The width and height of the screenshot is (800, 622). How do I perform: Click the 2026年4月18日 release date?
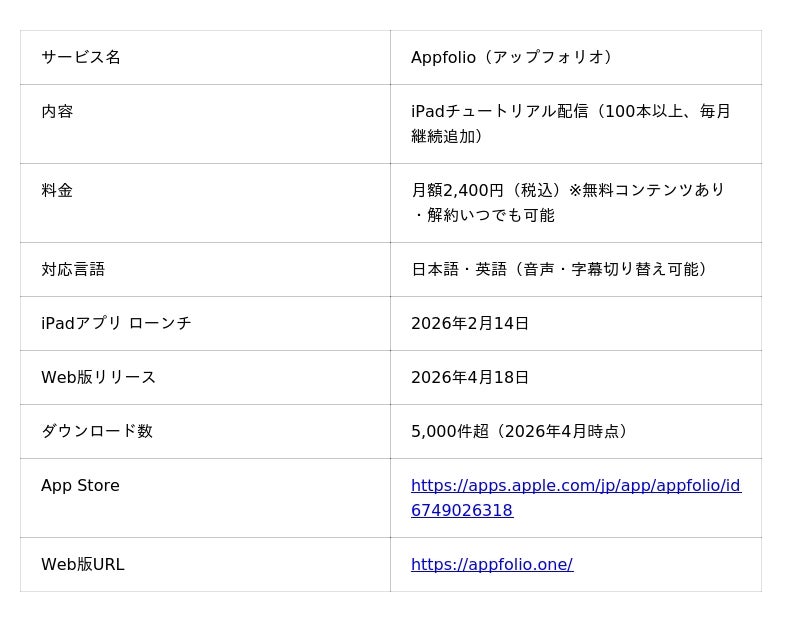point(470,378)
